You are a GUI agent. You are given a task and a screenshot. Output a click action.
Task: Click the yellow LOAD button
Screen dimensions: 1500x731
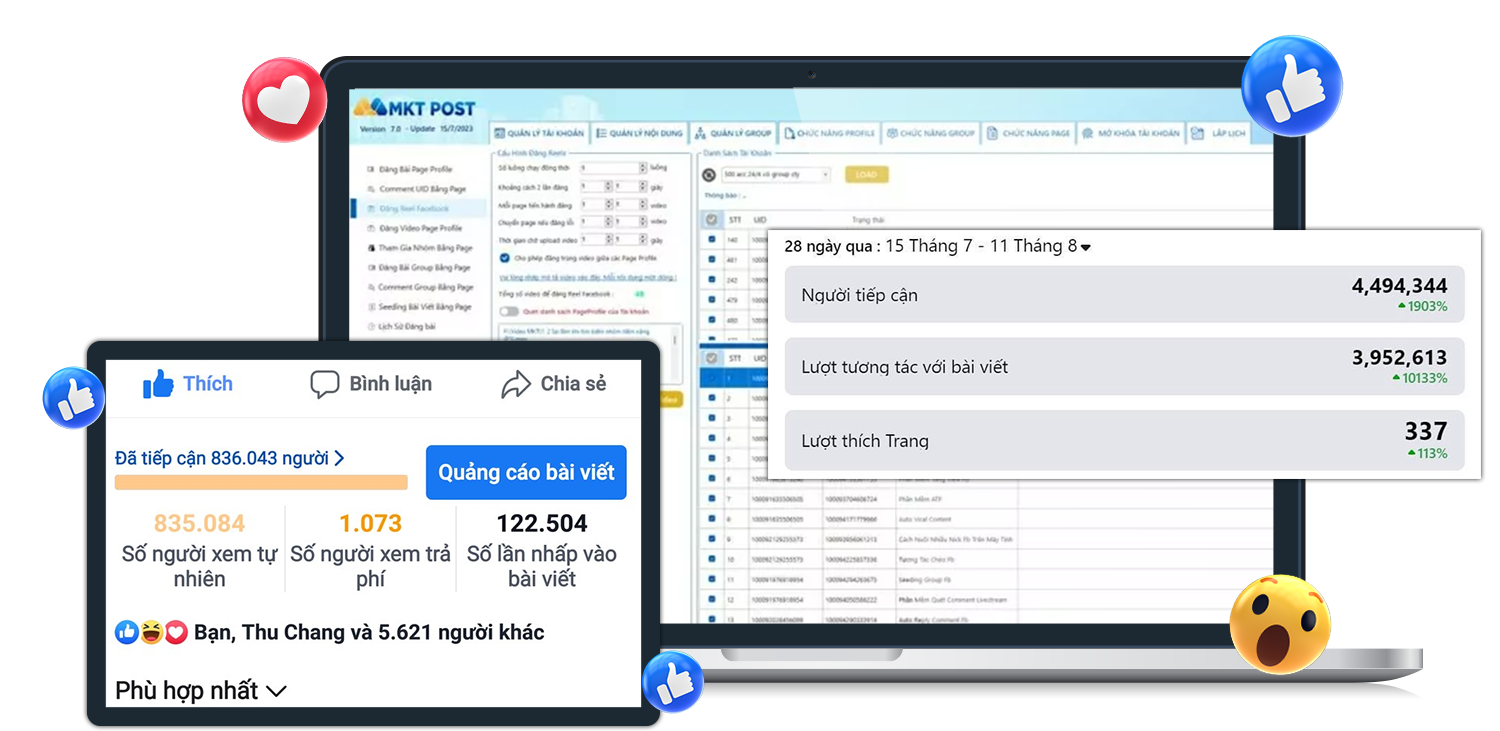(x=866, y=174)
